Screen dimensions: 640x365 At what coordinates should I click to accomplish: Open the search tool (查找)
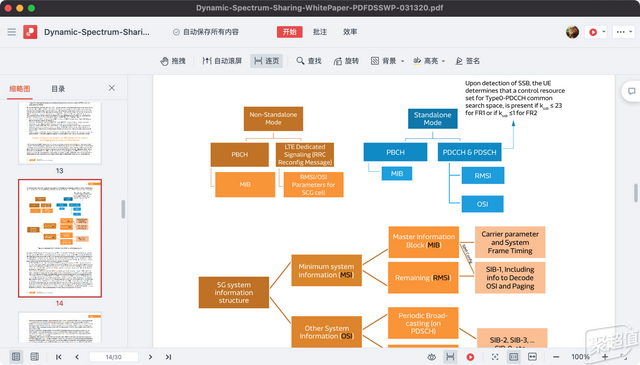click(309, 61)
